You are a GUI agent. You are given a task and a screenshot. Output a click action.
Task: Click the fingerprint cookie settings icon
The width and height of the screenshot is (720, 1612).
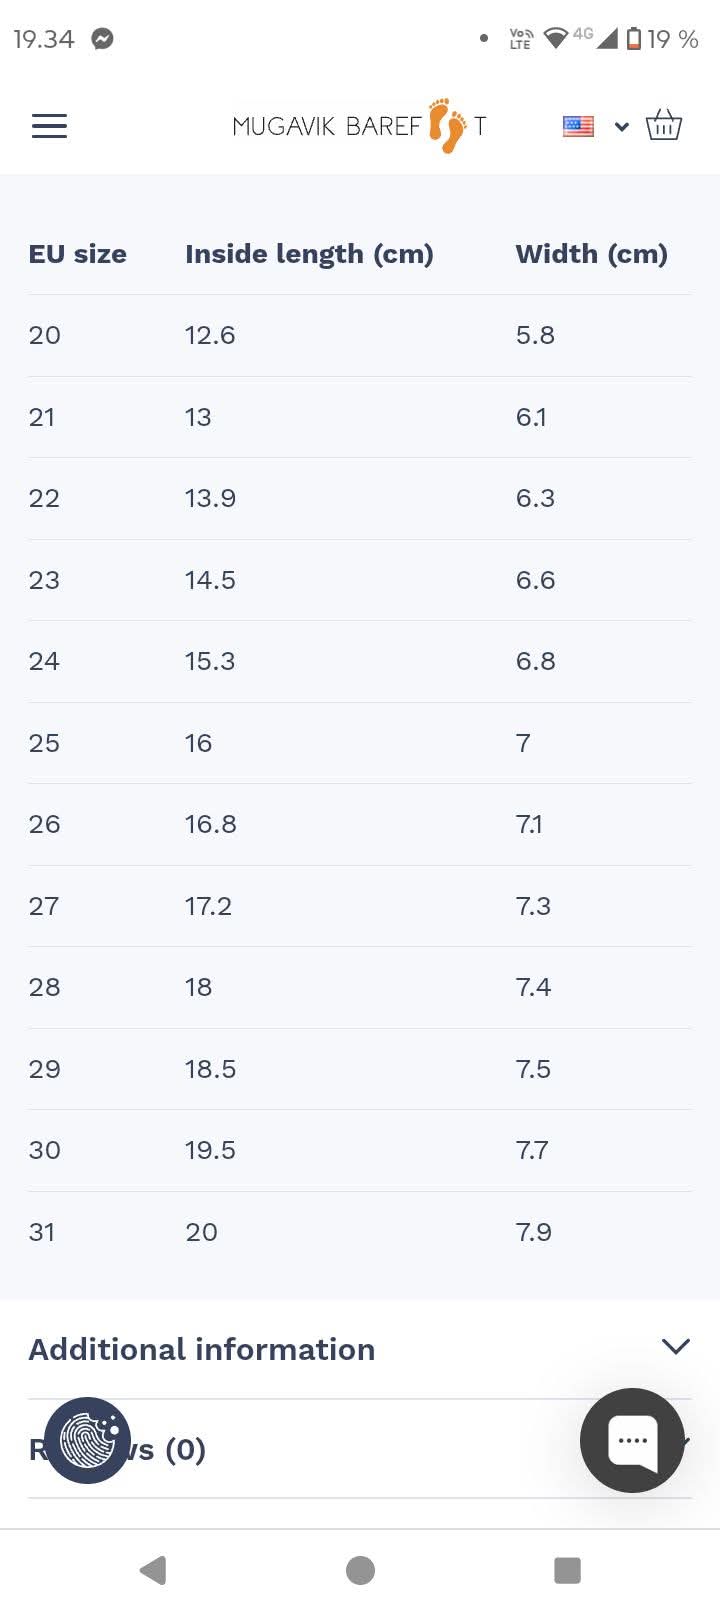point(88,1440)
